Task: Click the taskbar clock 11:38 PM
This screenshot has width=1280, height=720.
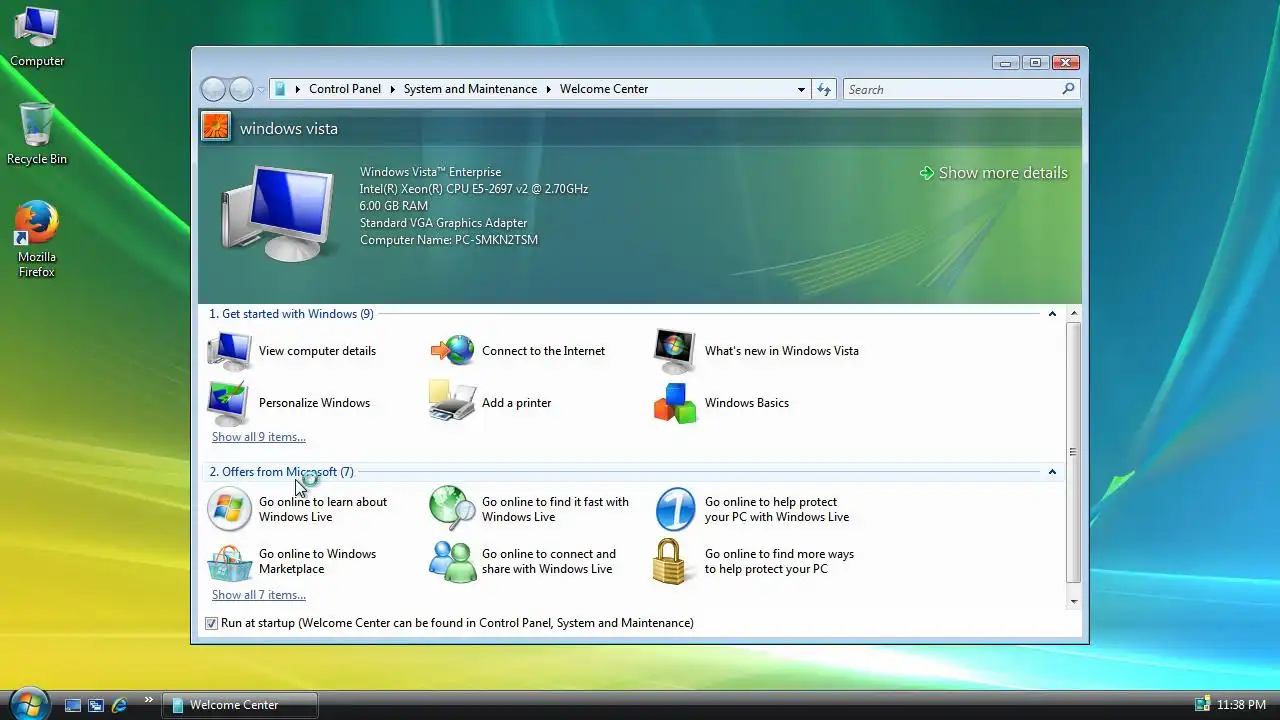Action: [1241, 705]
